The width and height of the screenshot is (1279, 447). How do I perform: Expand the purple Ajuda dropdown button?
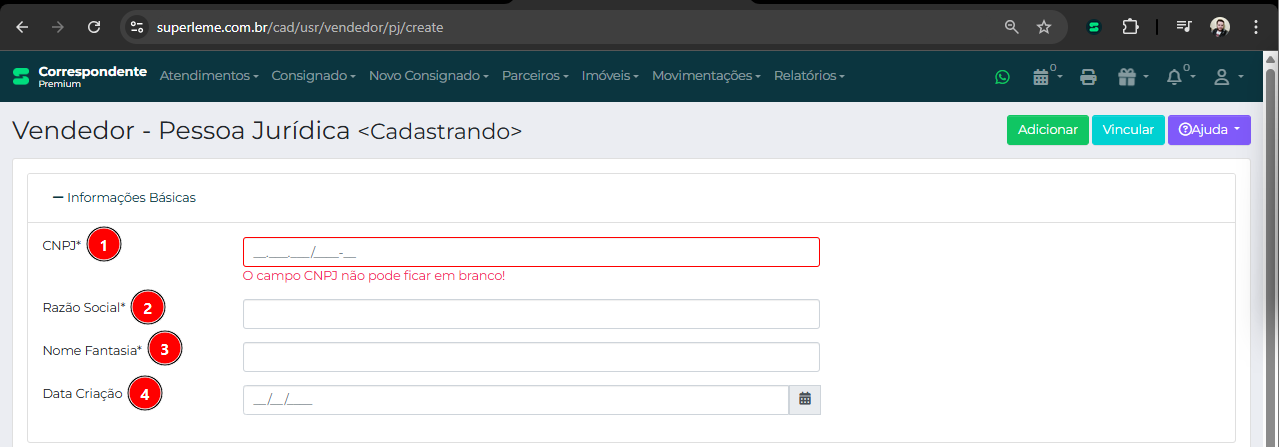pyautogui.click(x=1209, y=130)
